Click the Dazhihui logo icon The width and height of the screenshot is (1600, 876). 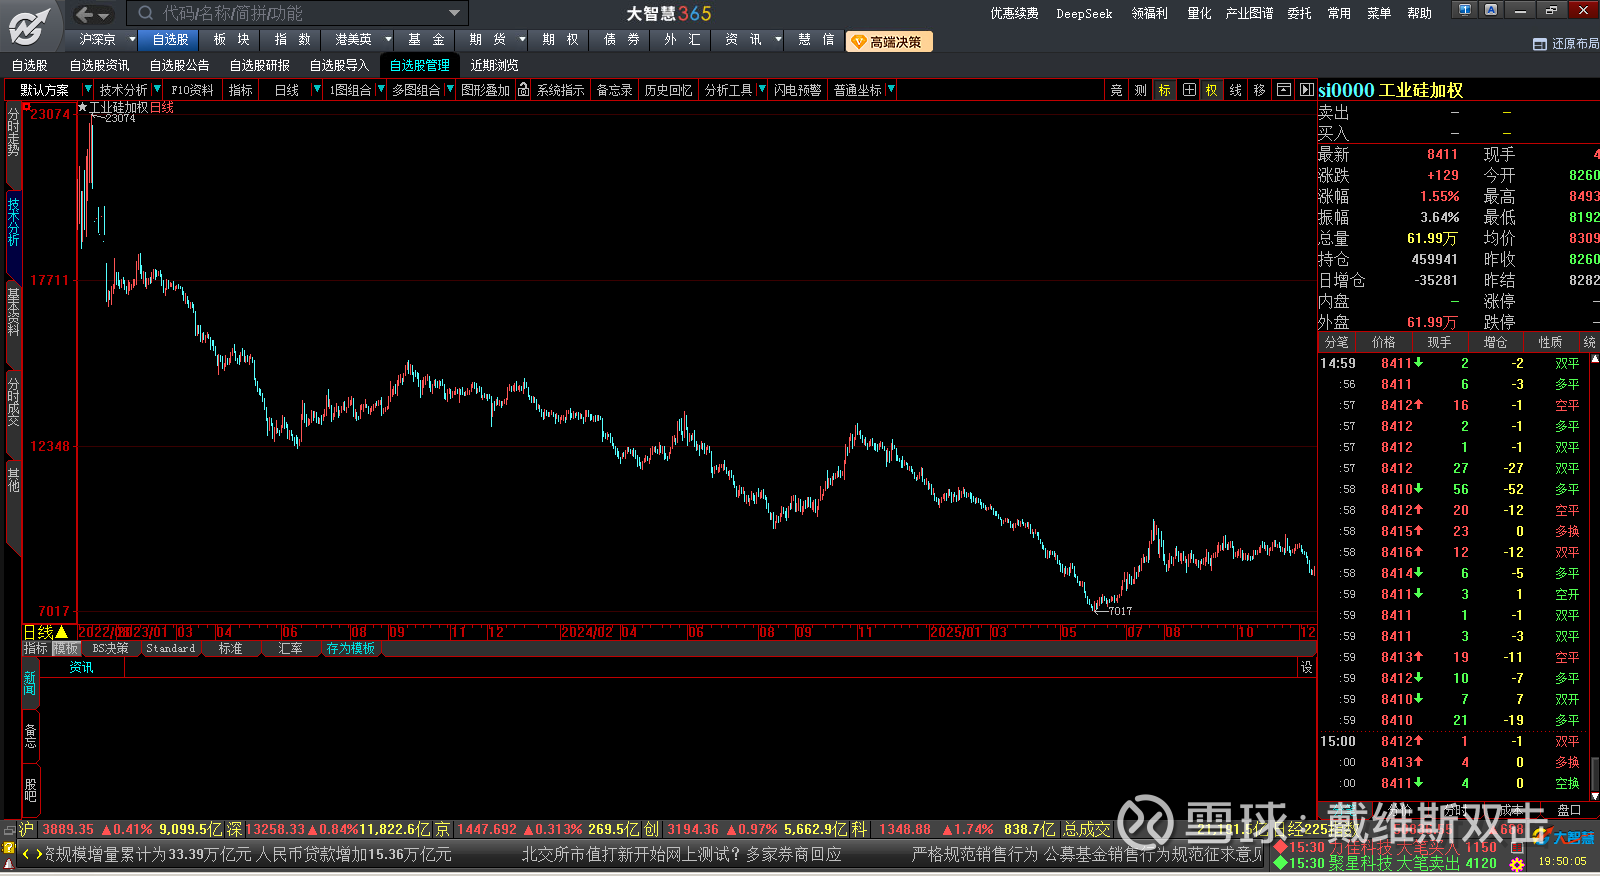(x=29, y=26)
